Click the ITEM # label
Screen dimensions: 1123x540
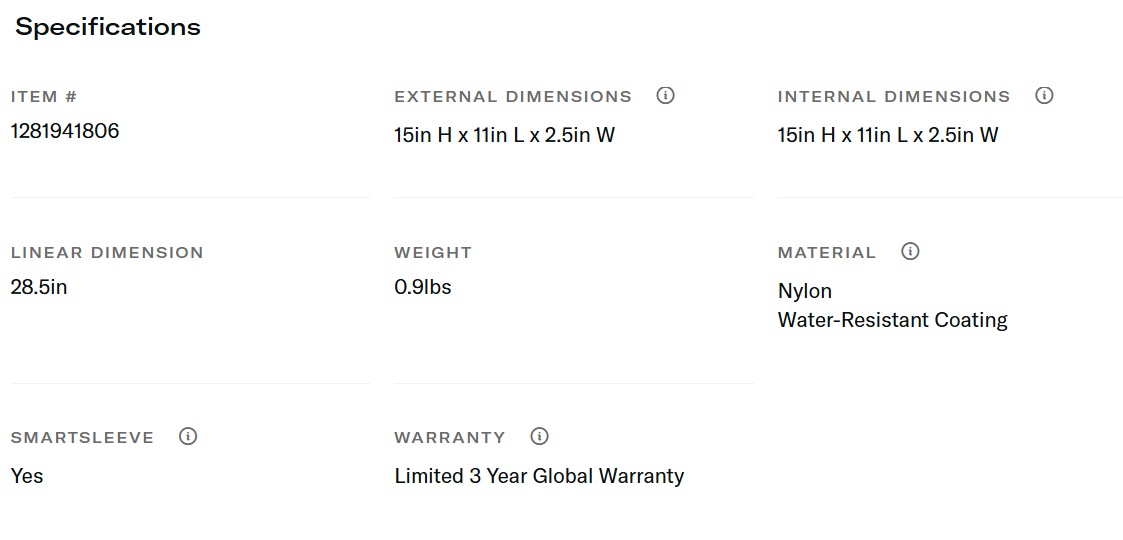click(x=44, y=97)
